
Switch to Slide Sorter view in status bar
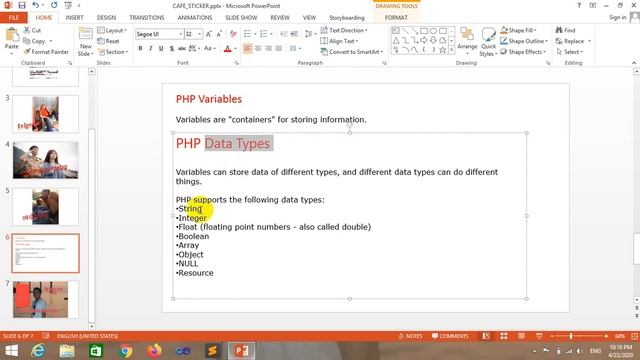point(504,336)
